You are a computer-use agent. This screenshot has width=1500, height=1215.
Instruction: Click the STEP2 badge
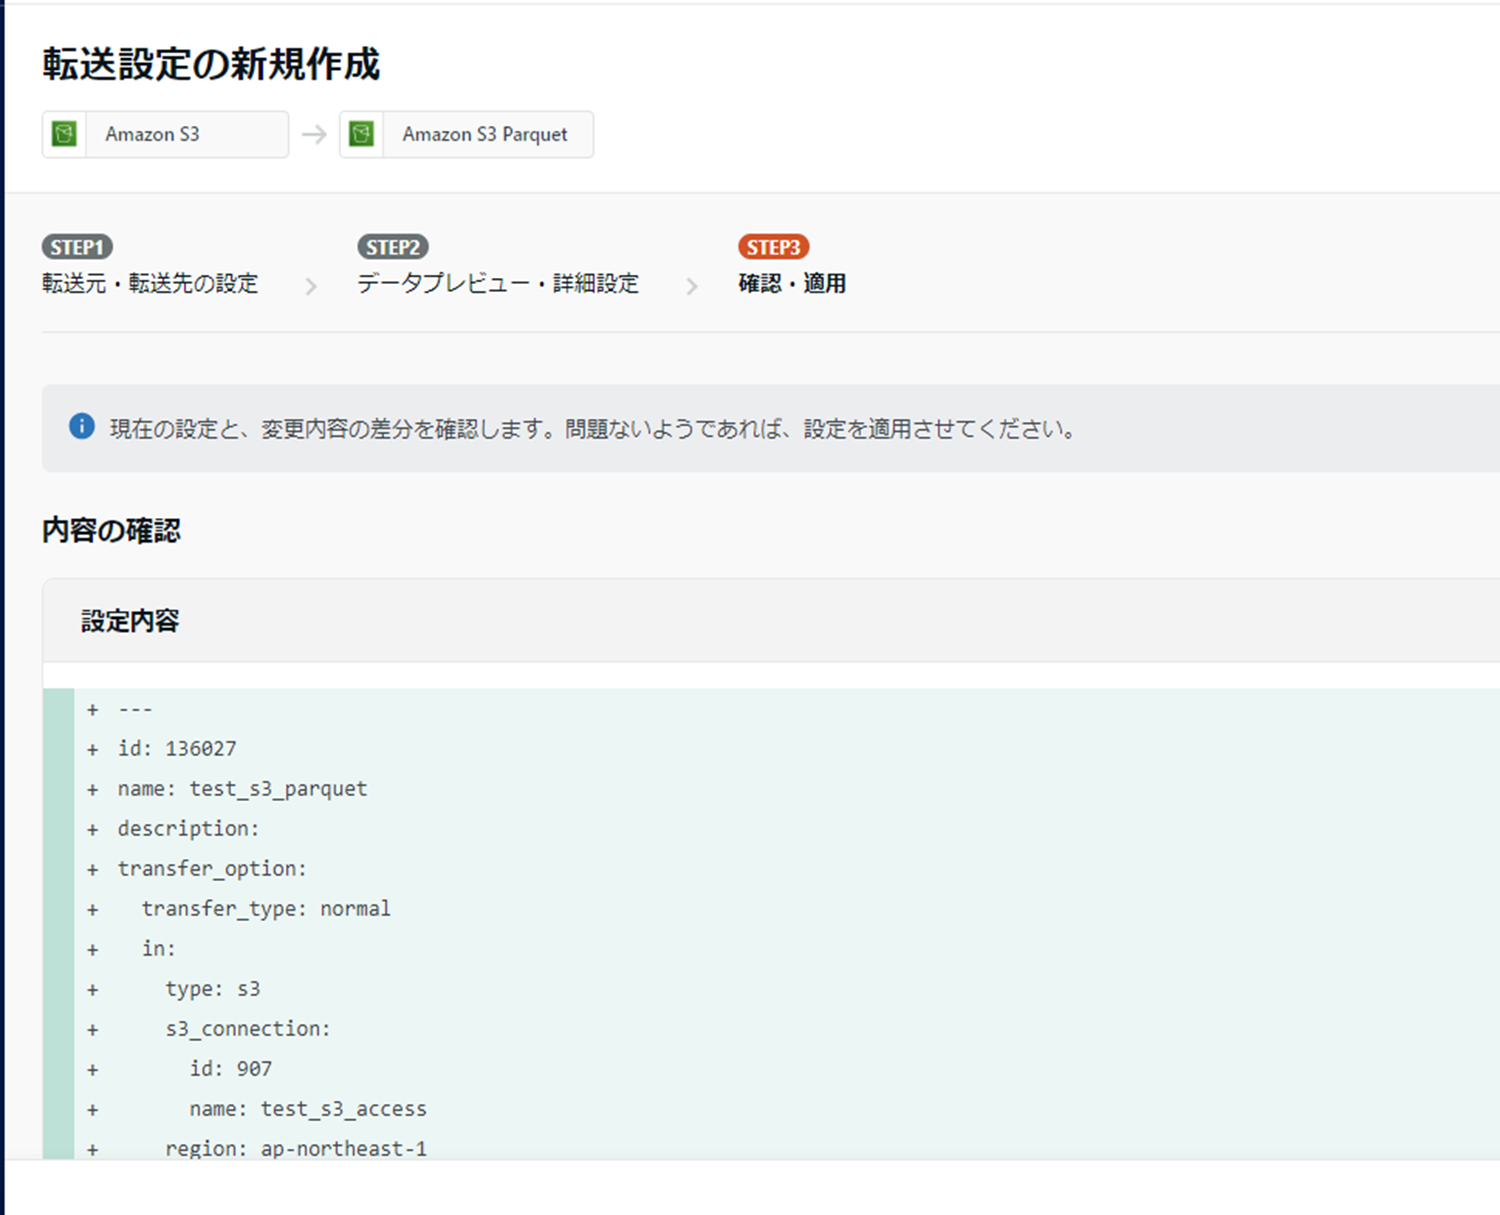393,247
